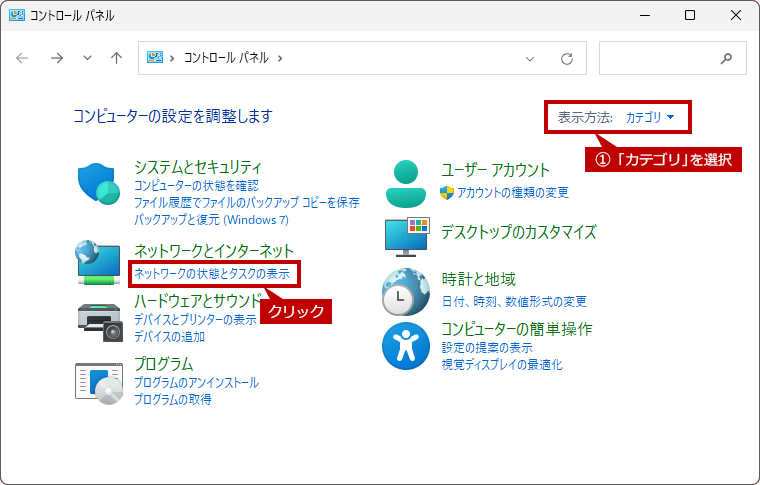Click アカウントの種類の変更 link
This screenshot has width=760, height=485.
point(512,193)
